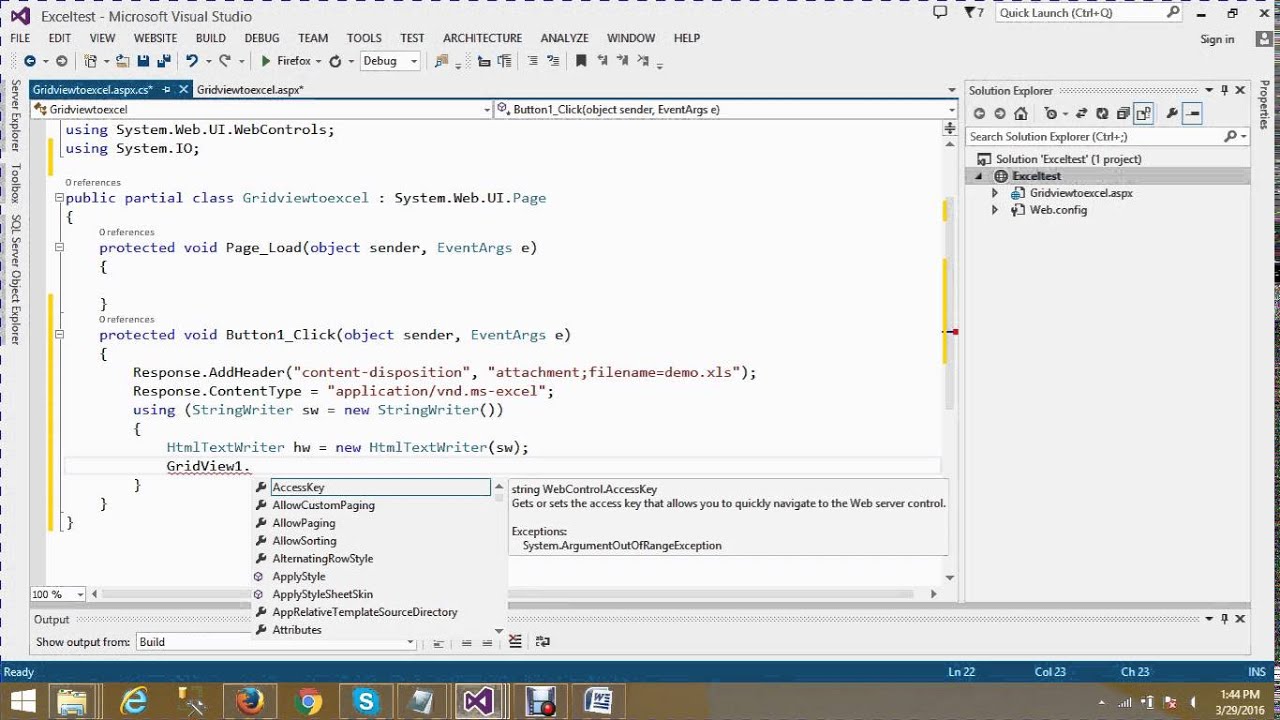Open the FILE menu

click(x=20, y=38)
